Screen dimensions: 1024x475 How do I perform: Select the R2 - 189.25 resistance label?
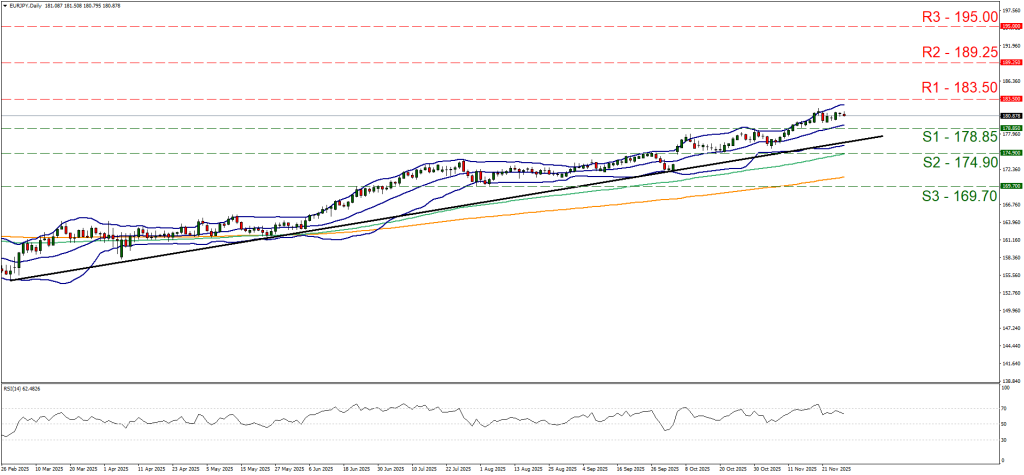click(x=959, y=52)
